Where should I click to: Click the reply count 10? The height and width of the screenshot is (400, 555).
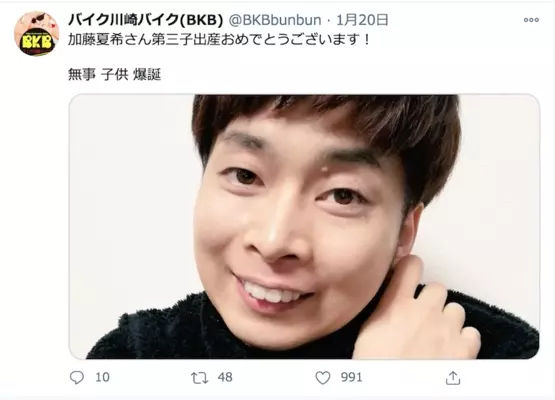click(102, 377)
